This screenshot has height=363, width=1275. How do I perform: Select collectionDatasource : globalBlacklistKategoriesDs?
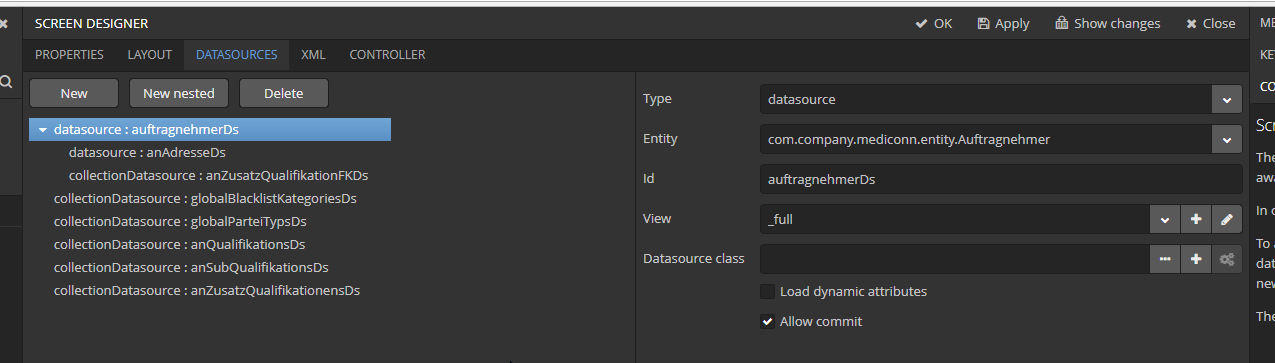pos(205,198)
